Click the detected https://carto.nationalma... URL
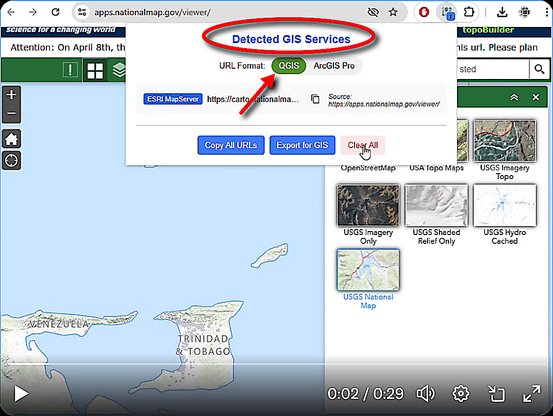Screen dimensions: 553x416 [253, 99]
